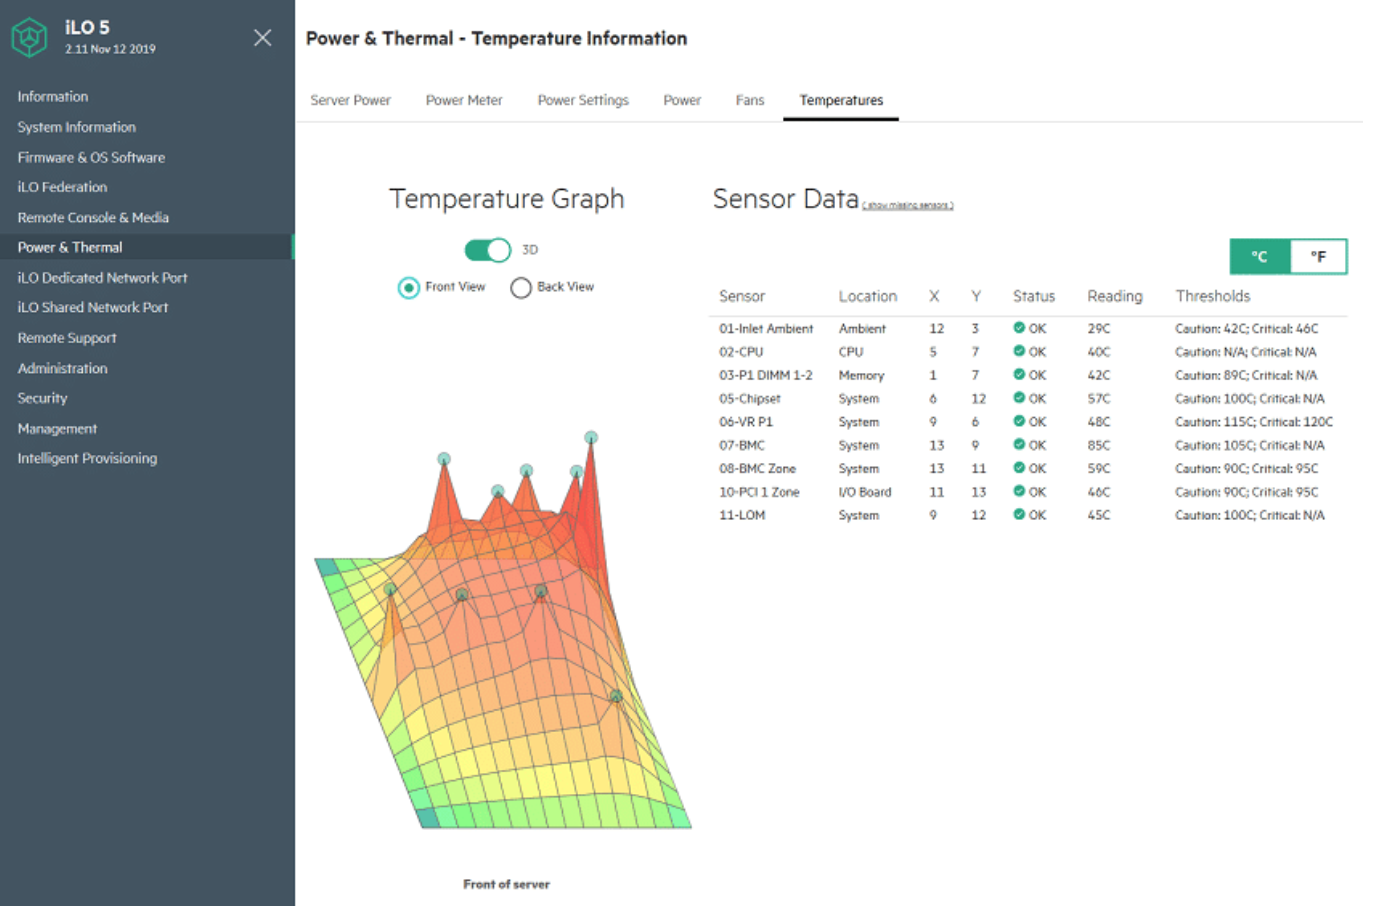Open the Fans tab
This screenshot has width=1394, height=906.
point(750,100)
